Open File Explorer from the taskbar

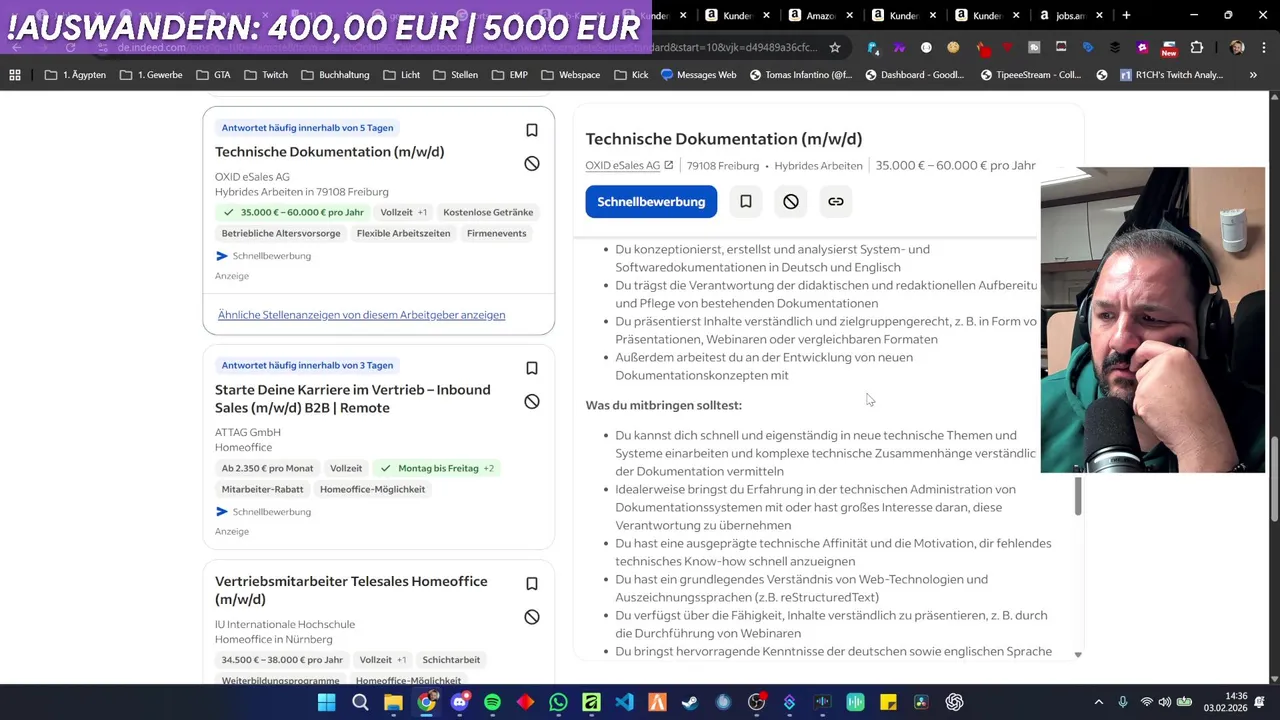pos(393,703)
